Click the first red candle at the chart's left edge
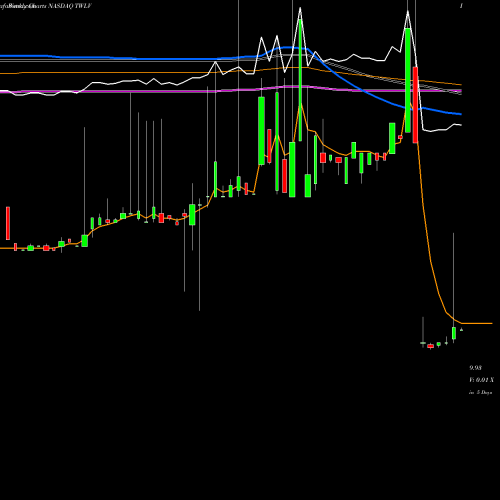This screenshot has height=500, width=500. pyautogui.click(x=8, y=223)
